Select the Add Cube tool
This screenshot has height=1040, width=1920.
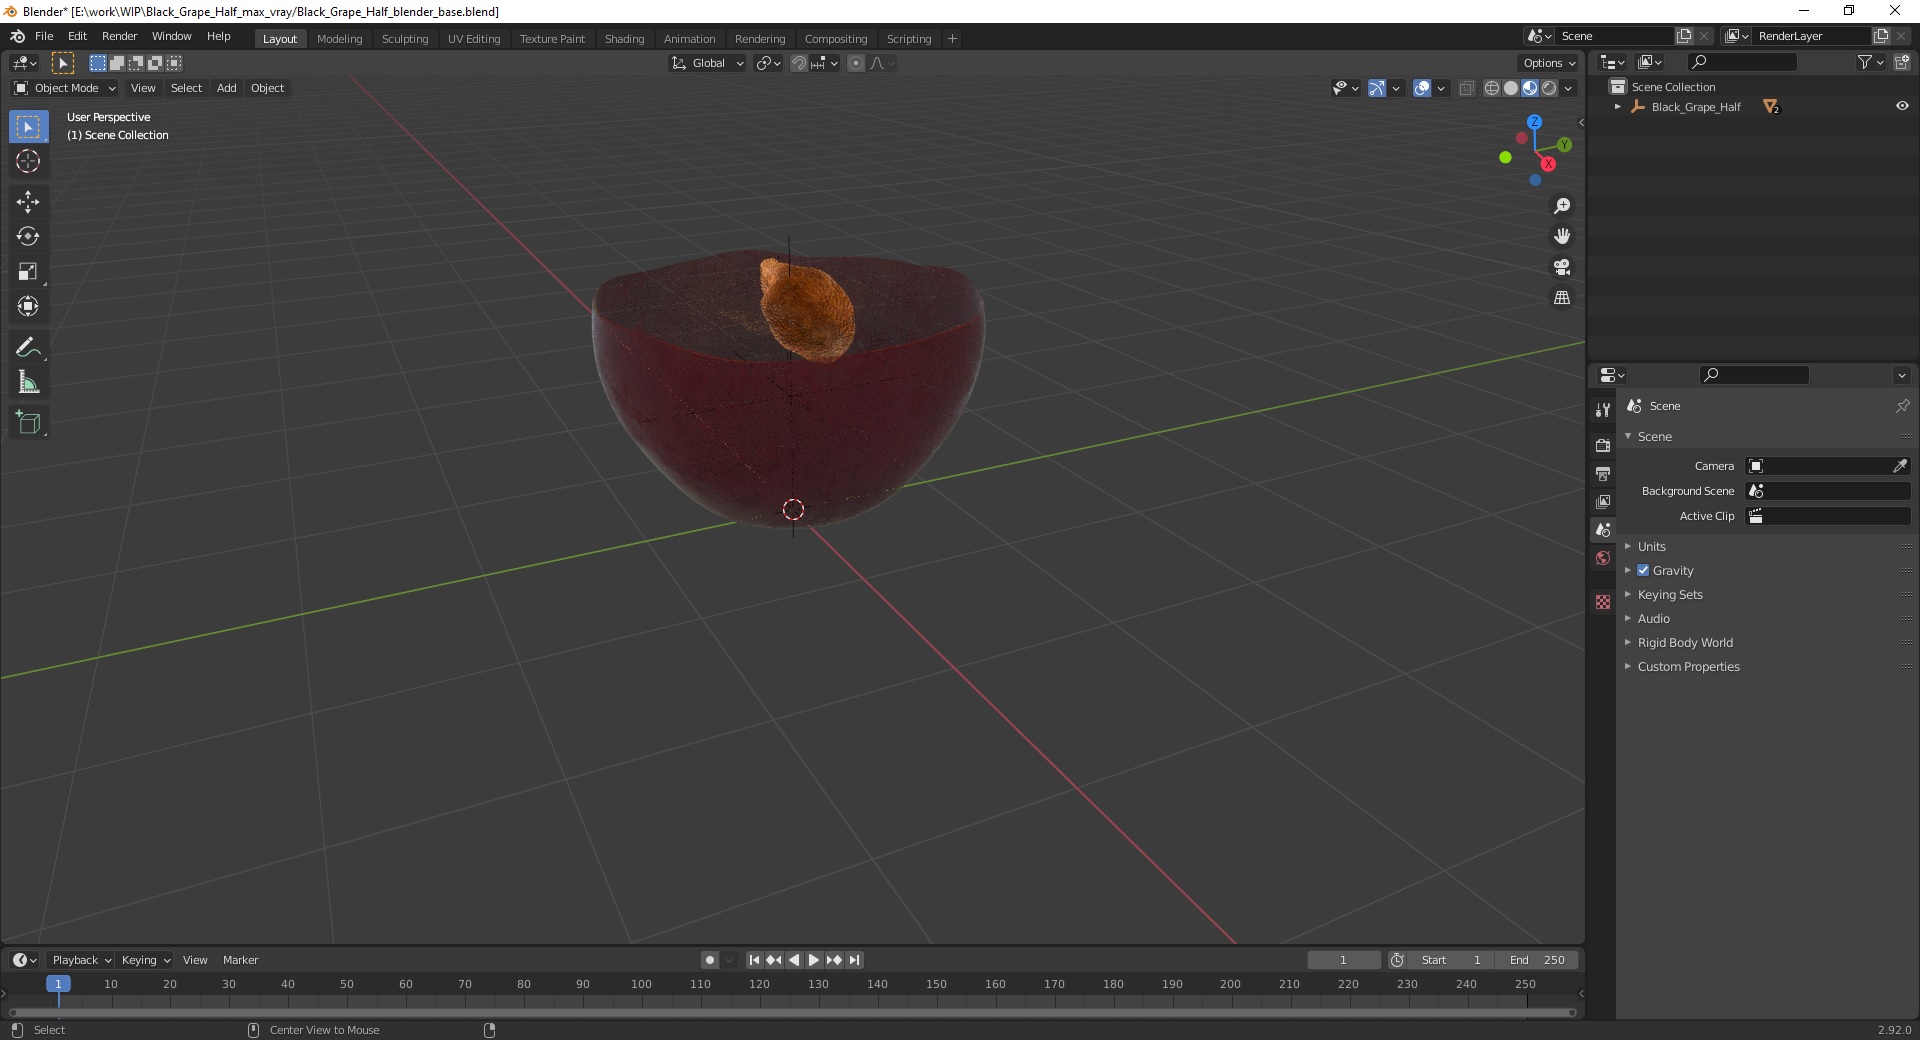[x=28, y=422]
